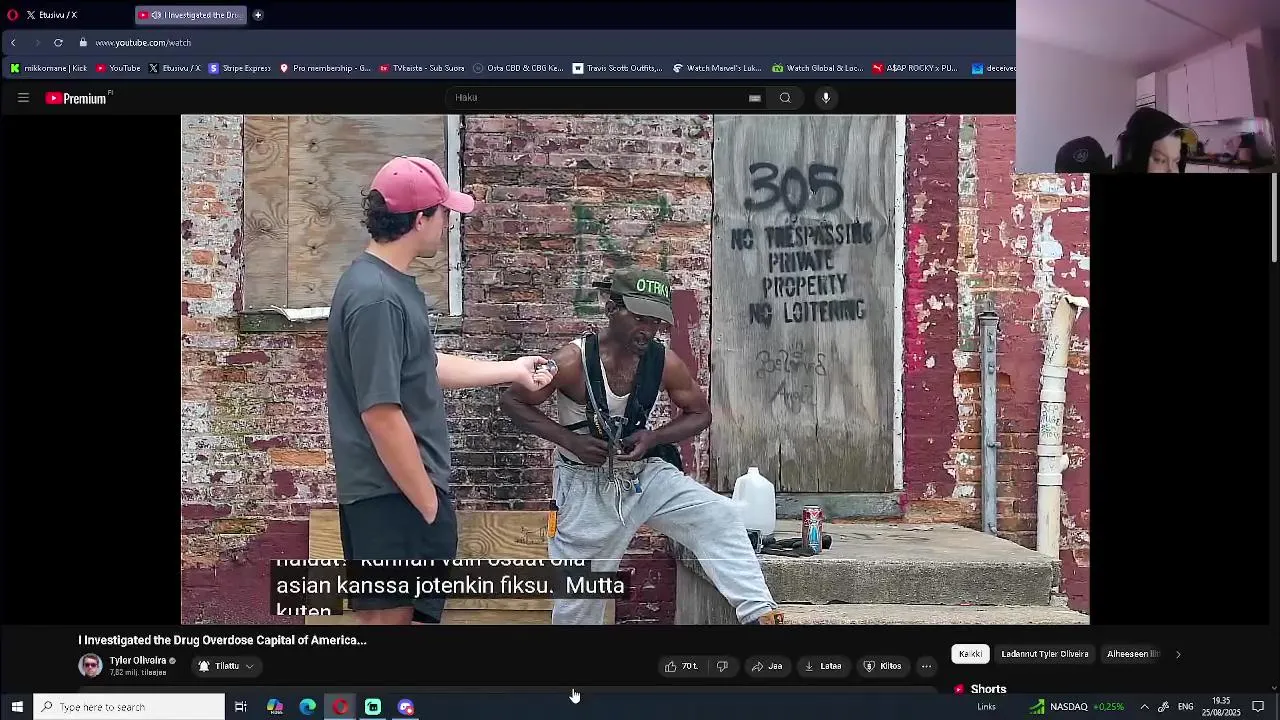The image size is (1280, 720).
Task: Select the I Investigated the Drug tab
Action: coord(190,15)
